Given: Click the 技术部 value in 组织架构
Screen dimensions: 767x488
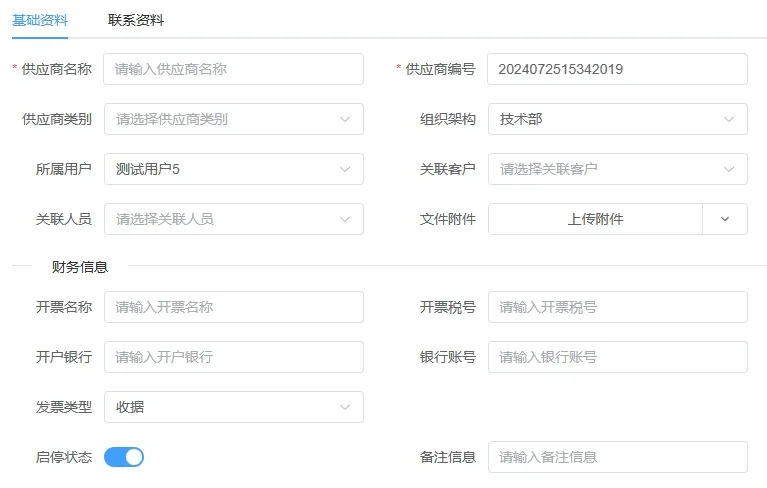Looking at the screenshot, I should [521, 119].
